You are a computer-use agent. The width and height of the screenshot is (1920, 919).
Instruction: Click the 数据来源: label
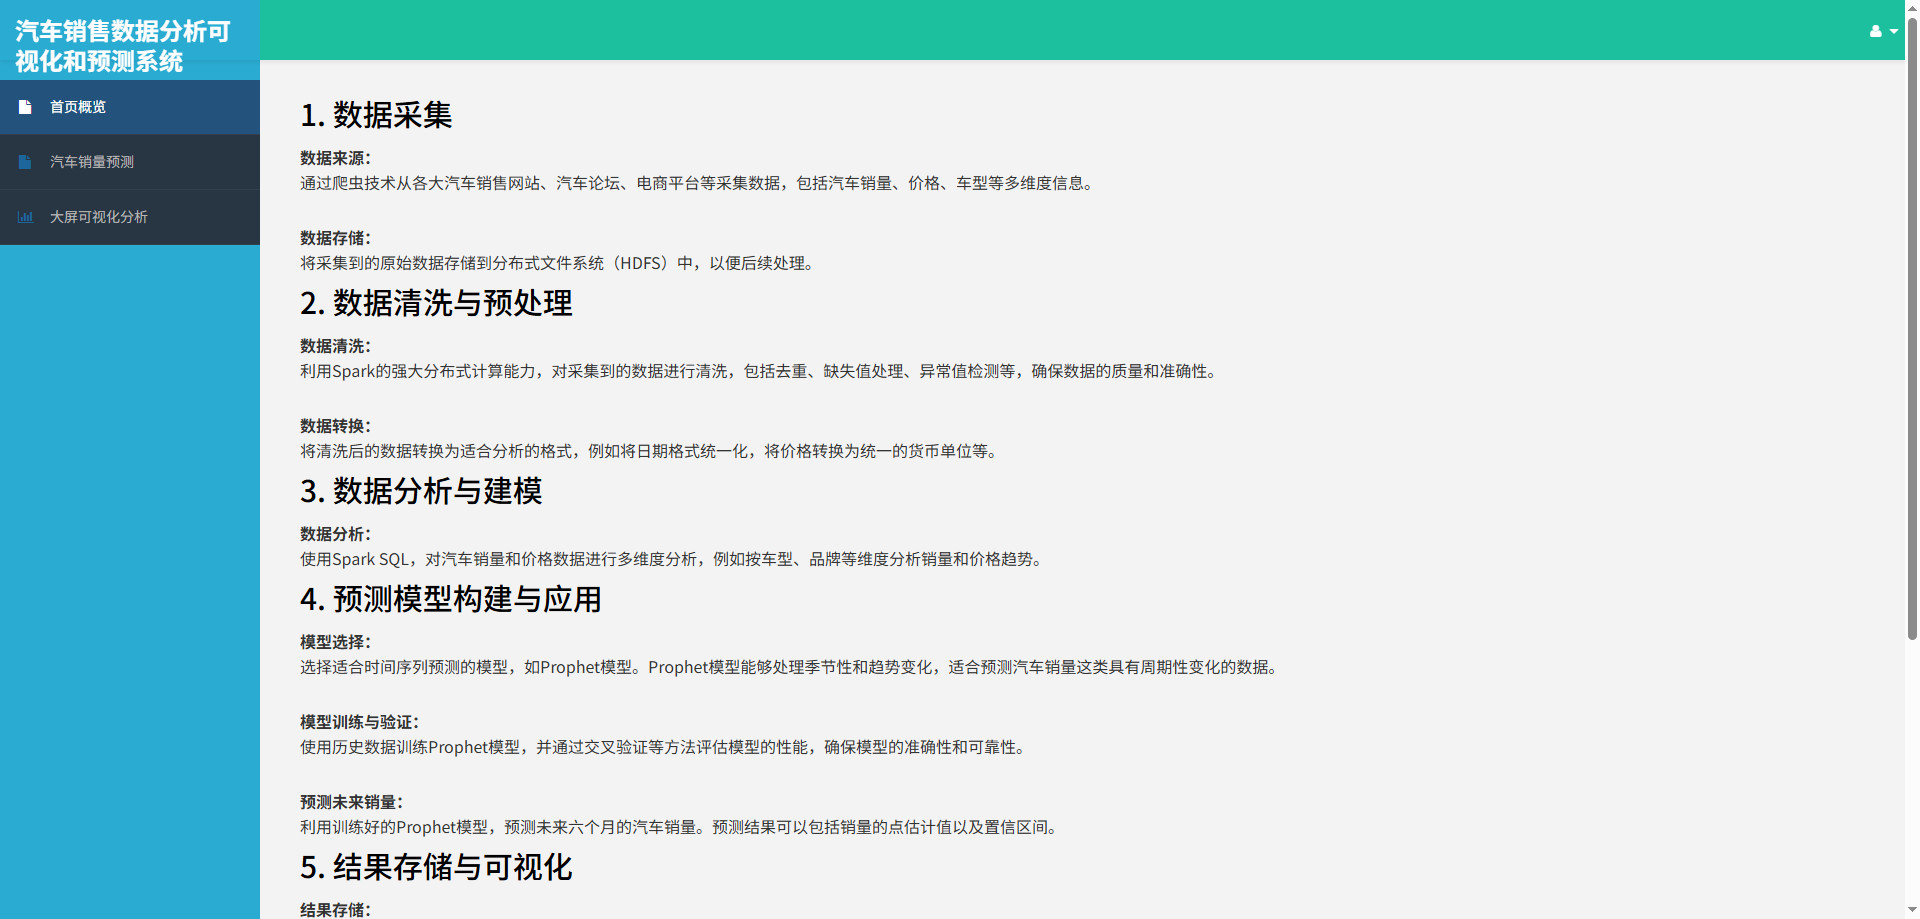tap(335, 158)
